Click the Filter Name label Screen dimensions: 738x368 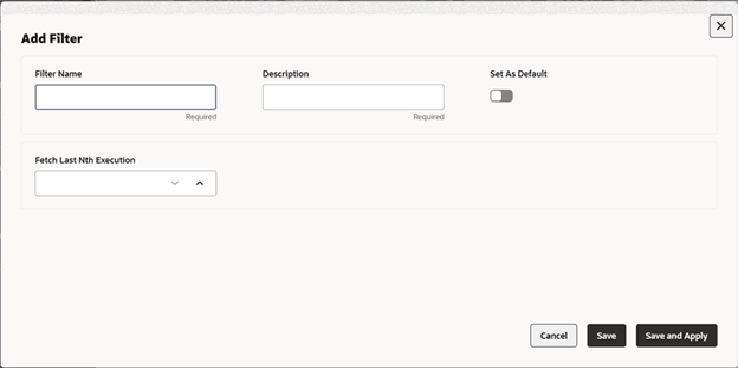(58, 74)
